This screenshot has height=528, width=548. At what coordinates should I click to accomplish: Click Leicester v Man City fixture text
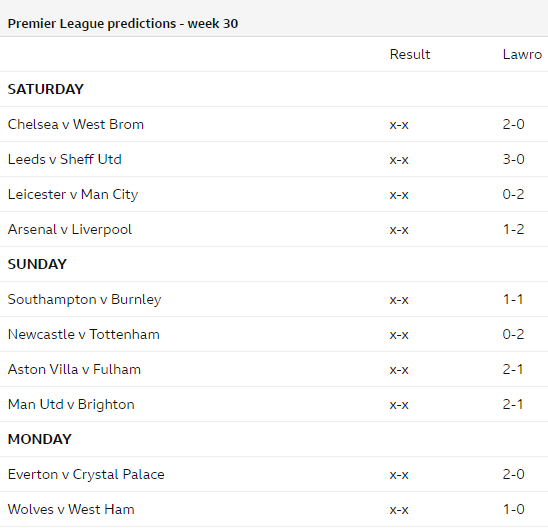tap(73, 194)
